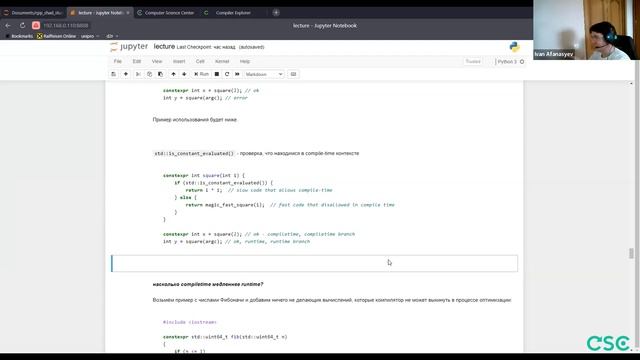Screen dimensions: 640x360
Task: Expand the unipro bookmarks folder
Action: pos(89,36)
